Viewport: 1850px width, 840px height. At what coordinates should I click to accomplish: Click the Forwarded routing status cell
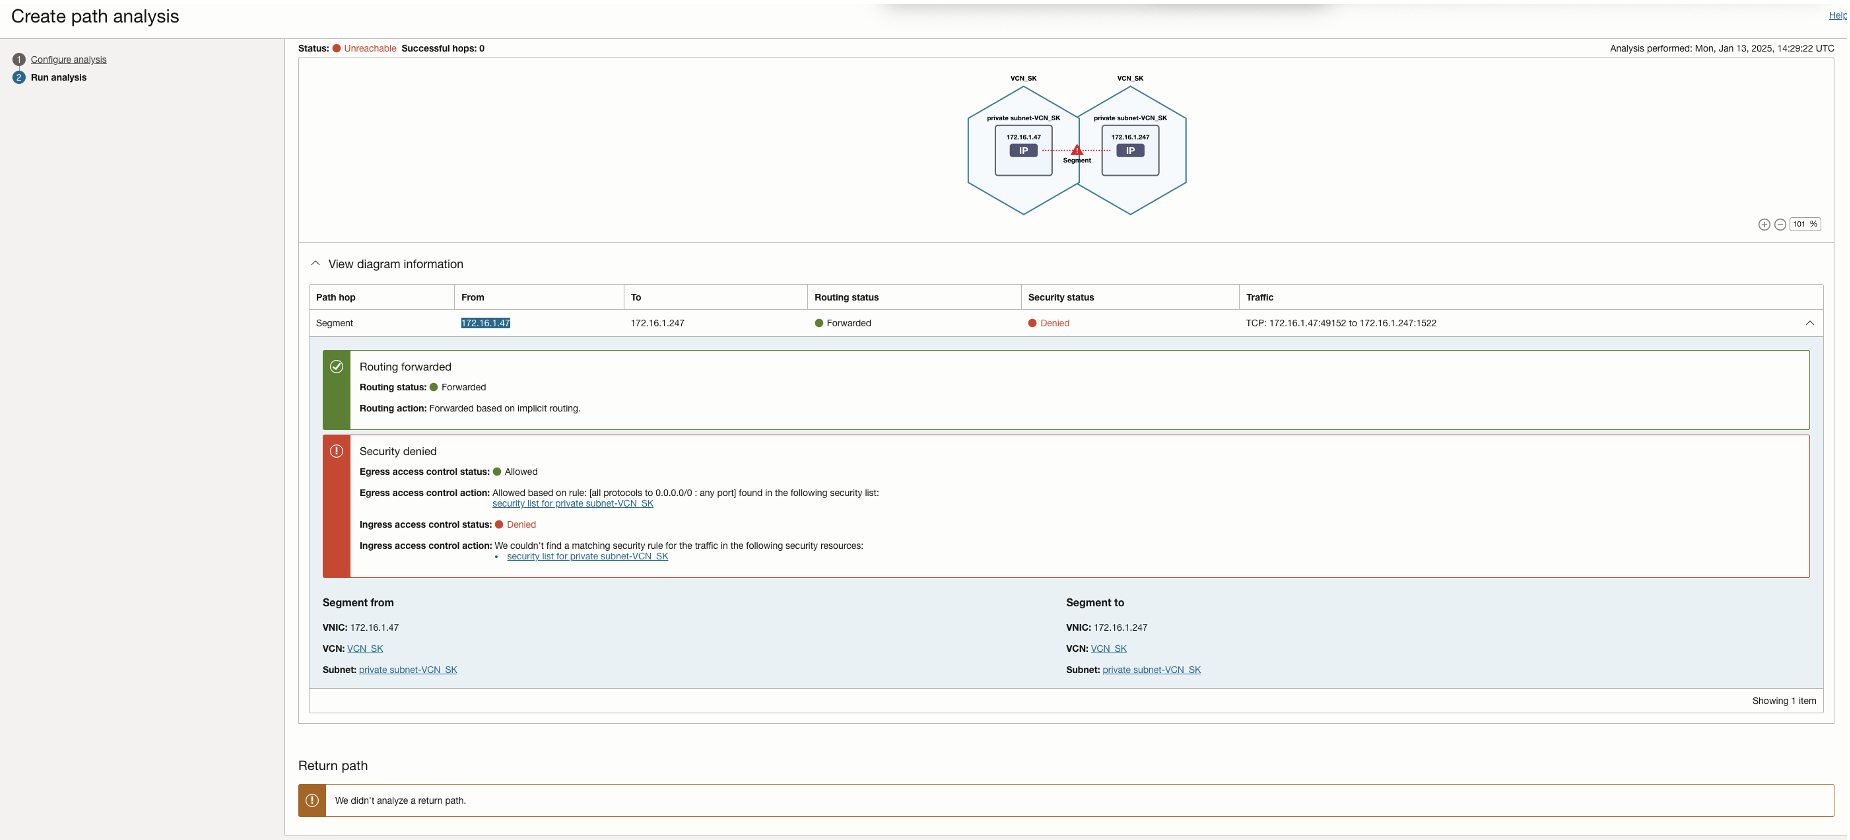843,323
